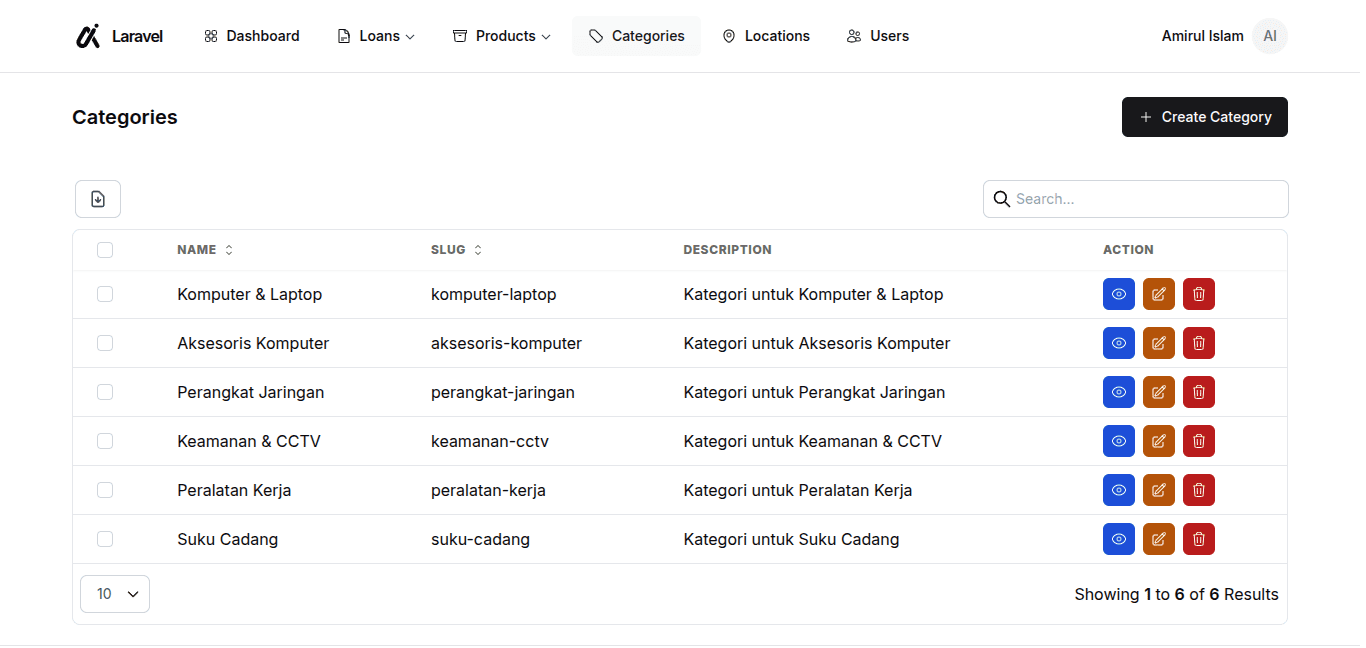Viewport: 1366px width, 648px height.
Task: Check the checkbox for Suku Cadang row
Action: [x=105, y=539]
